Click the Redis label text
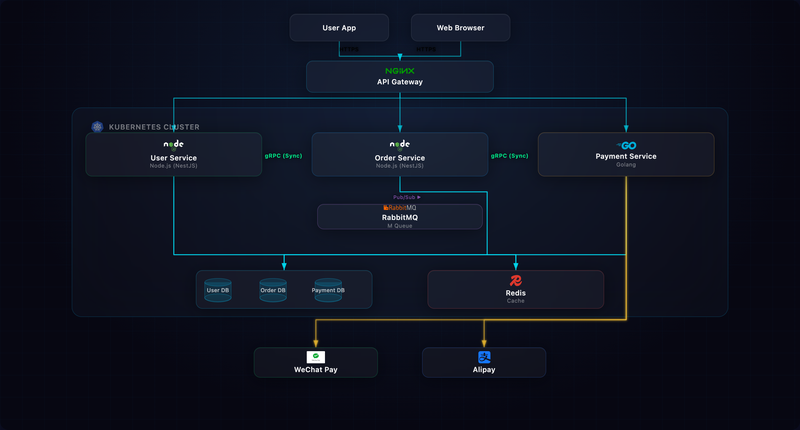 click(x=516, y=293)
